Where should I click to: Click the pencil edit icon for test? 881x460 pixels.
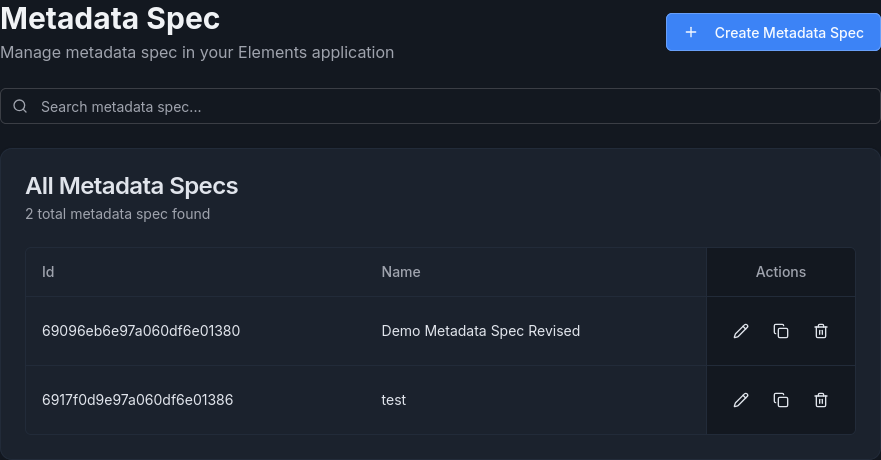click(741, 400)
